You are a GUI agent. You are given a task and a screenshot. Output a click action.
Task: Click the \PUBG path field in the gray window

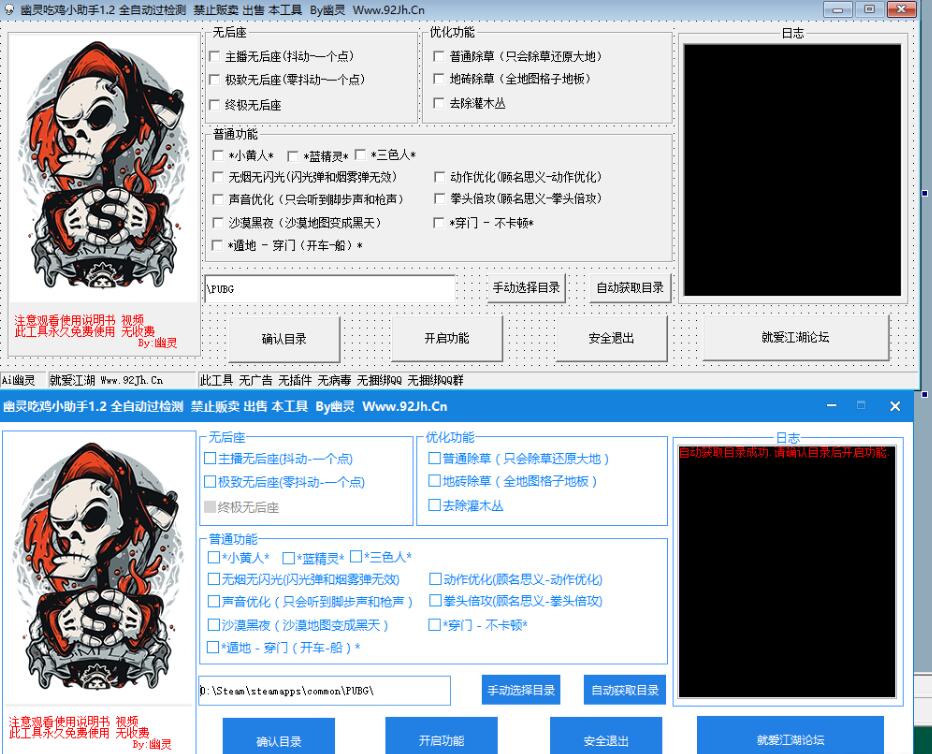pyautogui.click(x=330, y=289)
